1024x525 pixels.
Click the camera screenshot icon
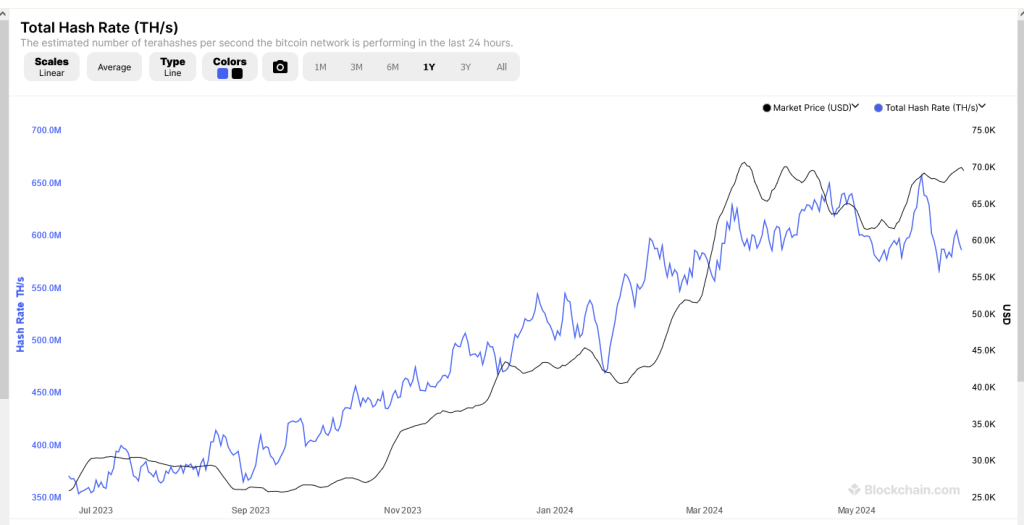(x=280, y=67)
